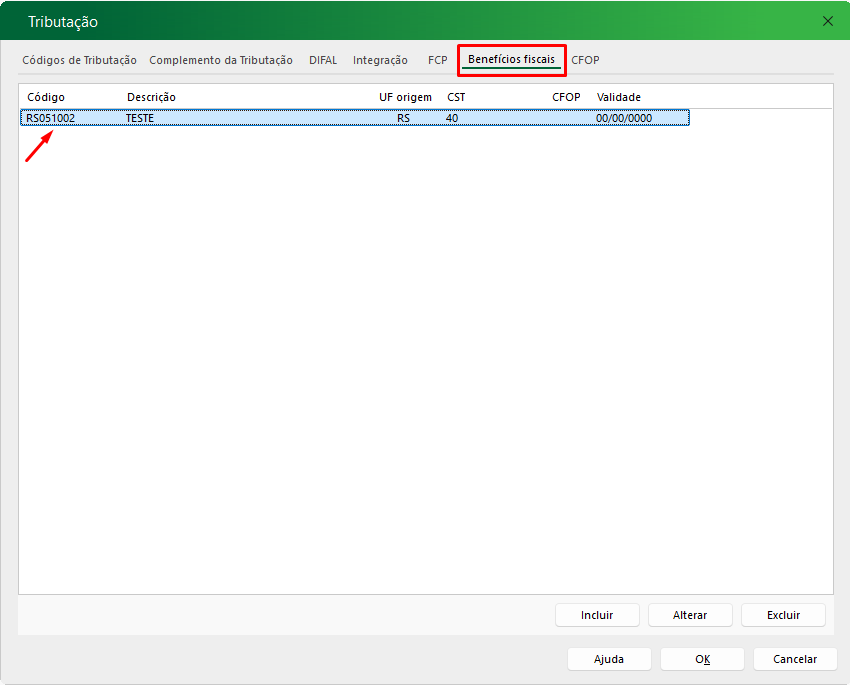This screenshot has height=685, width=850.
Task: Click the Validade column header
Action: point(619,97)
